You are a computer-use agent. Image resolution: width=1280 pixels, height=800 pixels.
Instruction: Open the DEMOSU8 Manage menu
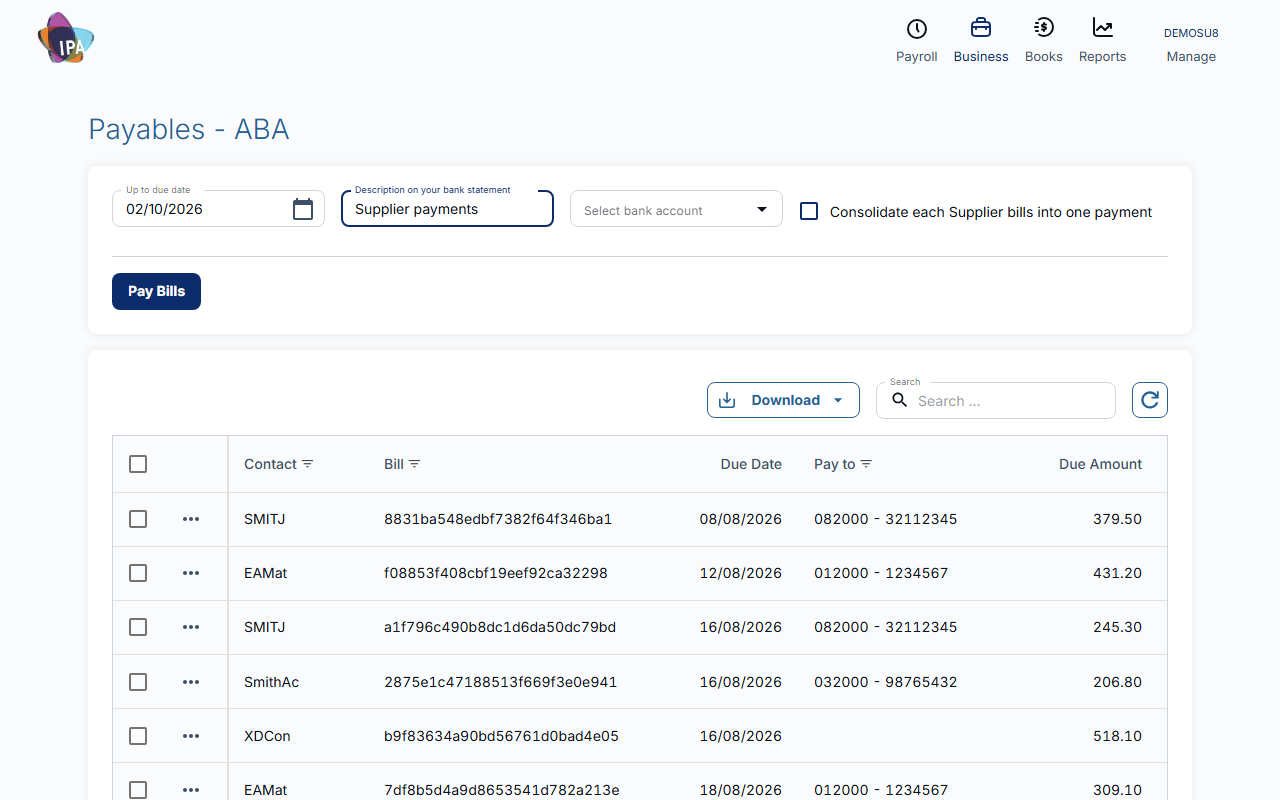pyautogui.click(x=1191, y=45)
